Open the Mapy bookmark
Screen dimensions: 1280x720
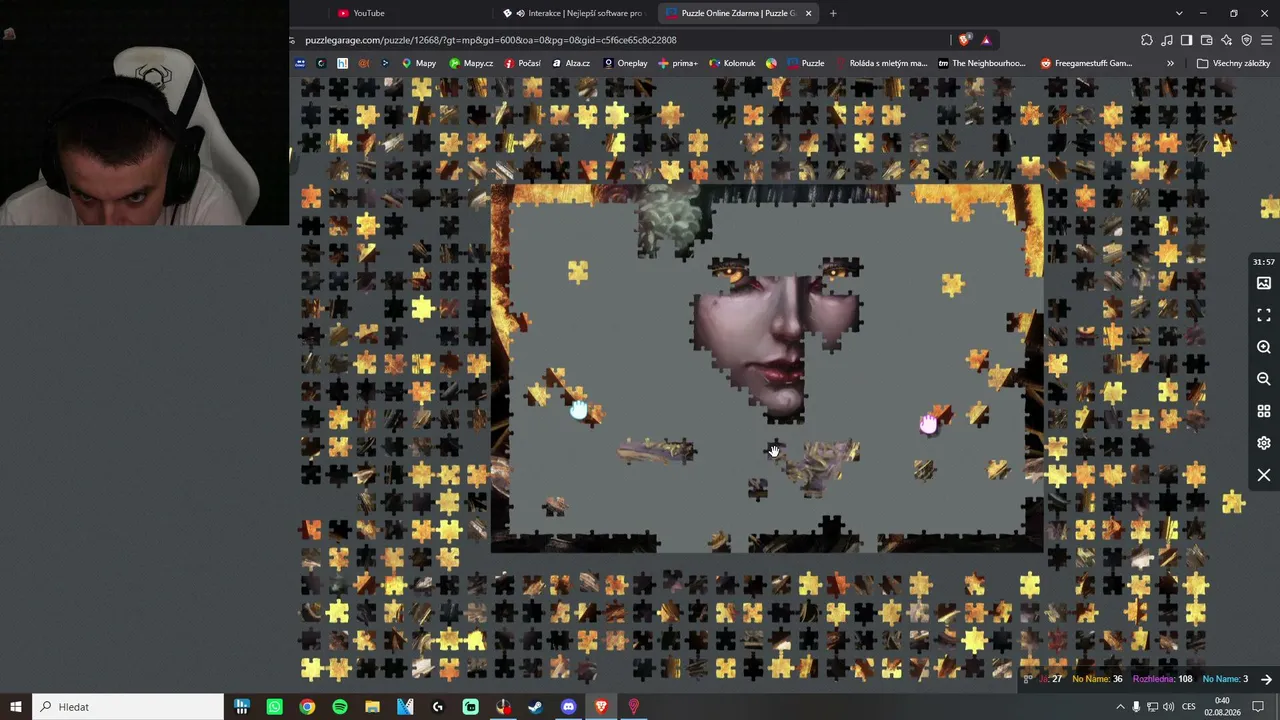point(419,63)
